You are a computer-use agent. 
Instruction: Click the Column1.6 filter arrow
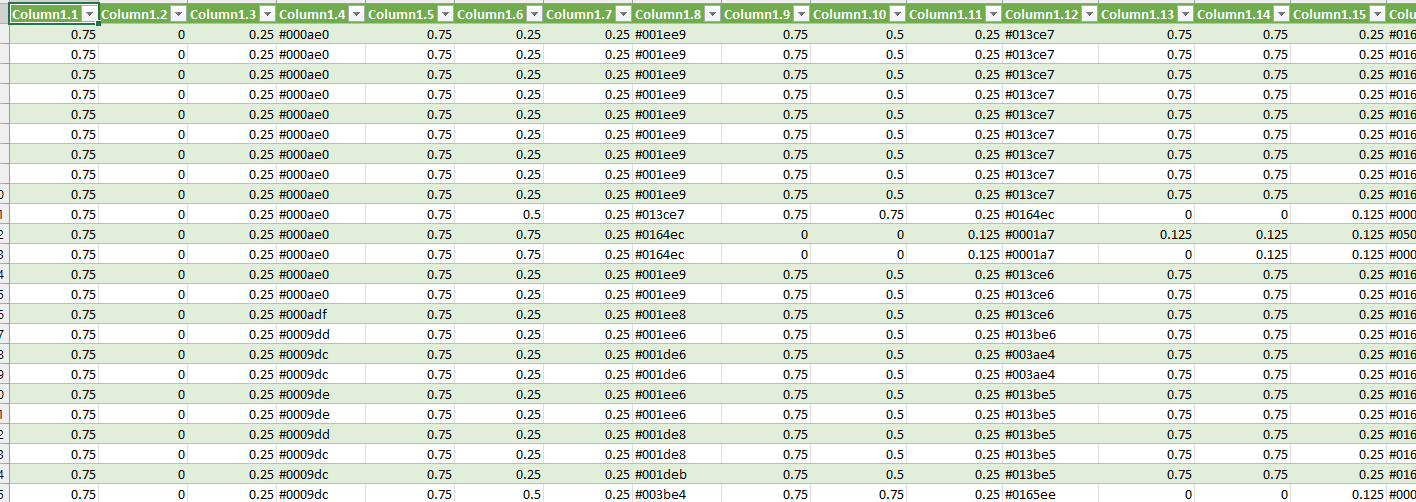(535, 14)
